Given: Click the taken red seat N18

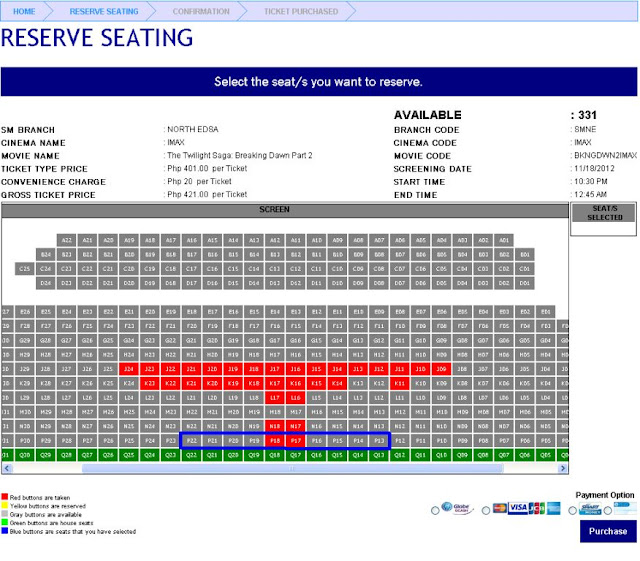Looking at the screenshot, I should pyautogui.click(x=275, y=426).
